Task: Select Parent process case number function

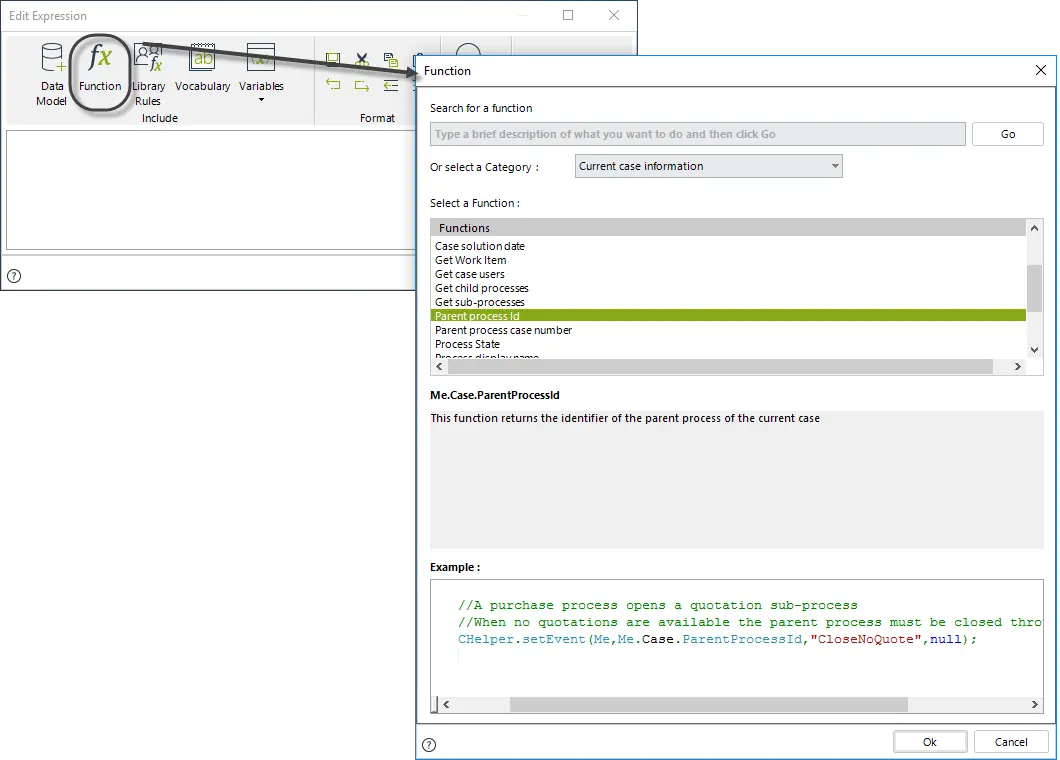Action: [728, 330]
